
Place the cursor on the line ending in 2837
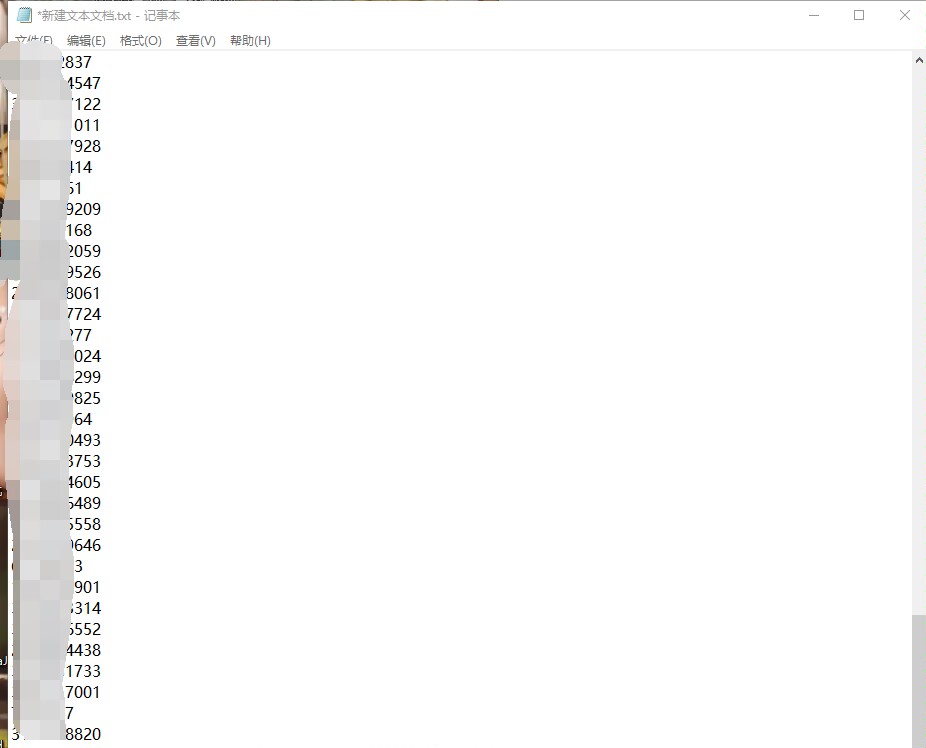[x=78, y=62]
